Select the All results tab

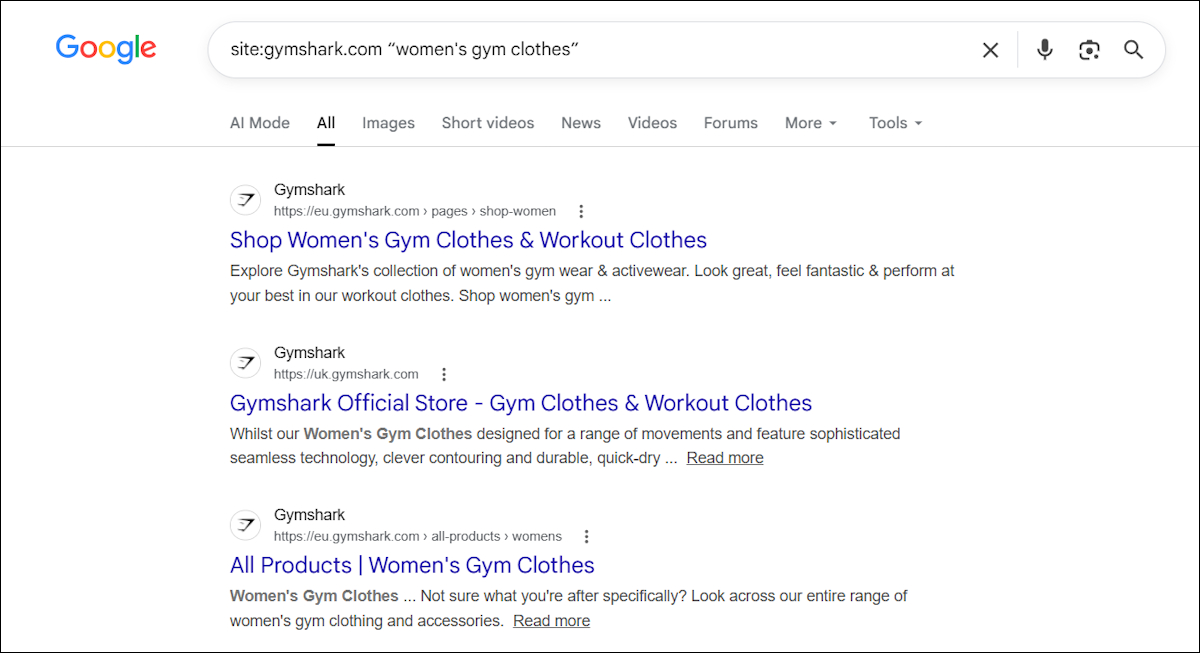pyautogui.click(x=326, y=123)
